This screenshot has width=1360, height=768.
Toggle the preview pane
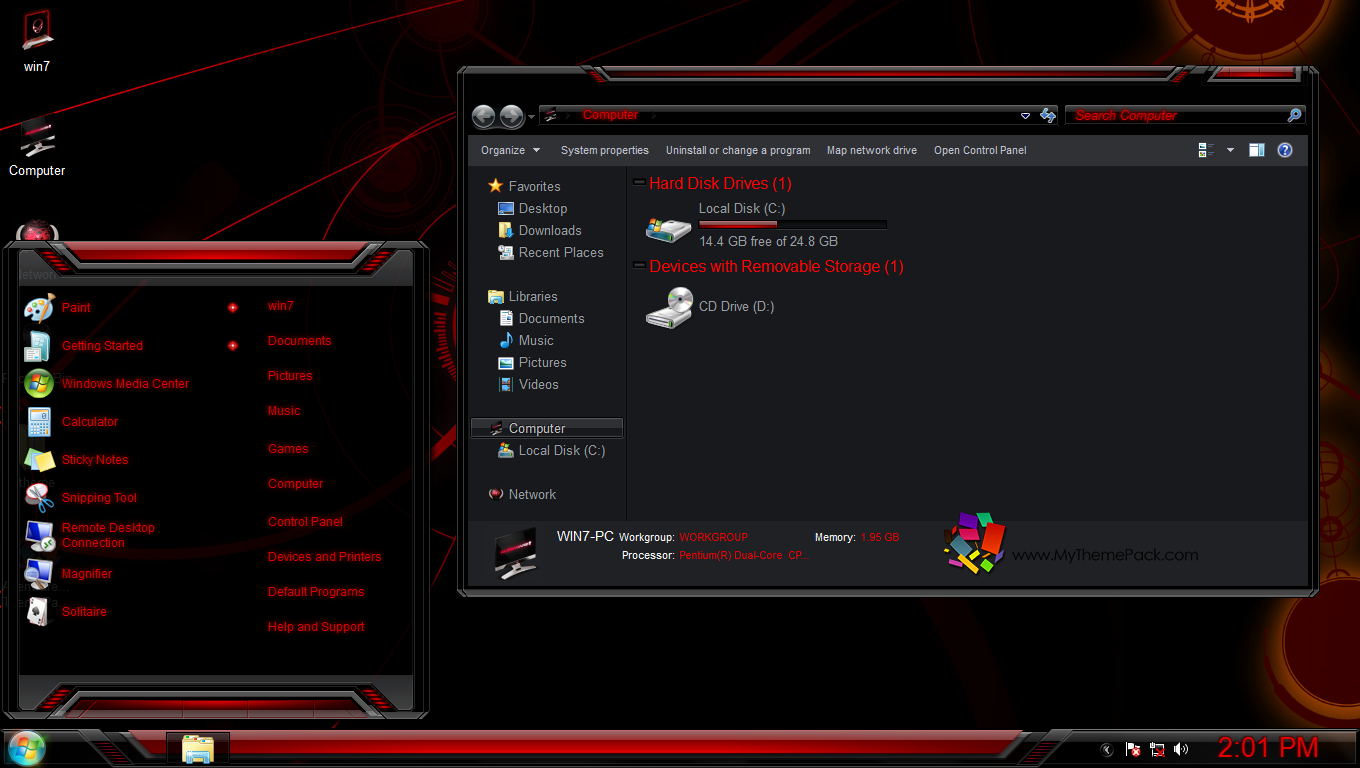click(x=1257, y=150)
